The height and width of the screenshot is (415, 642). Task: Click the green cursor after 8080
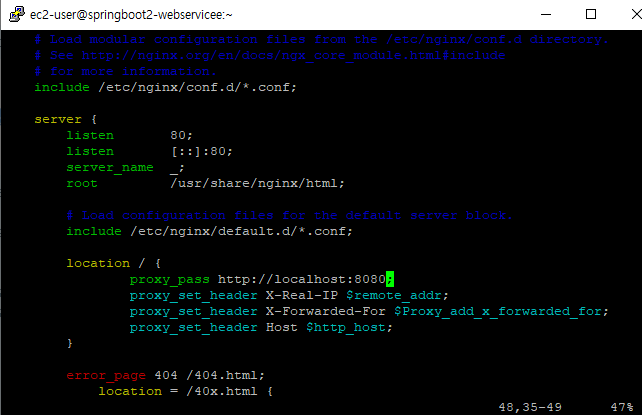390,279
